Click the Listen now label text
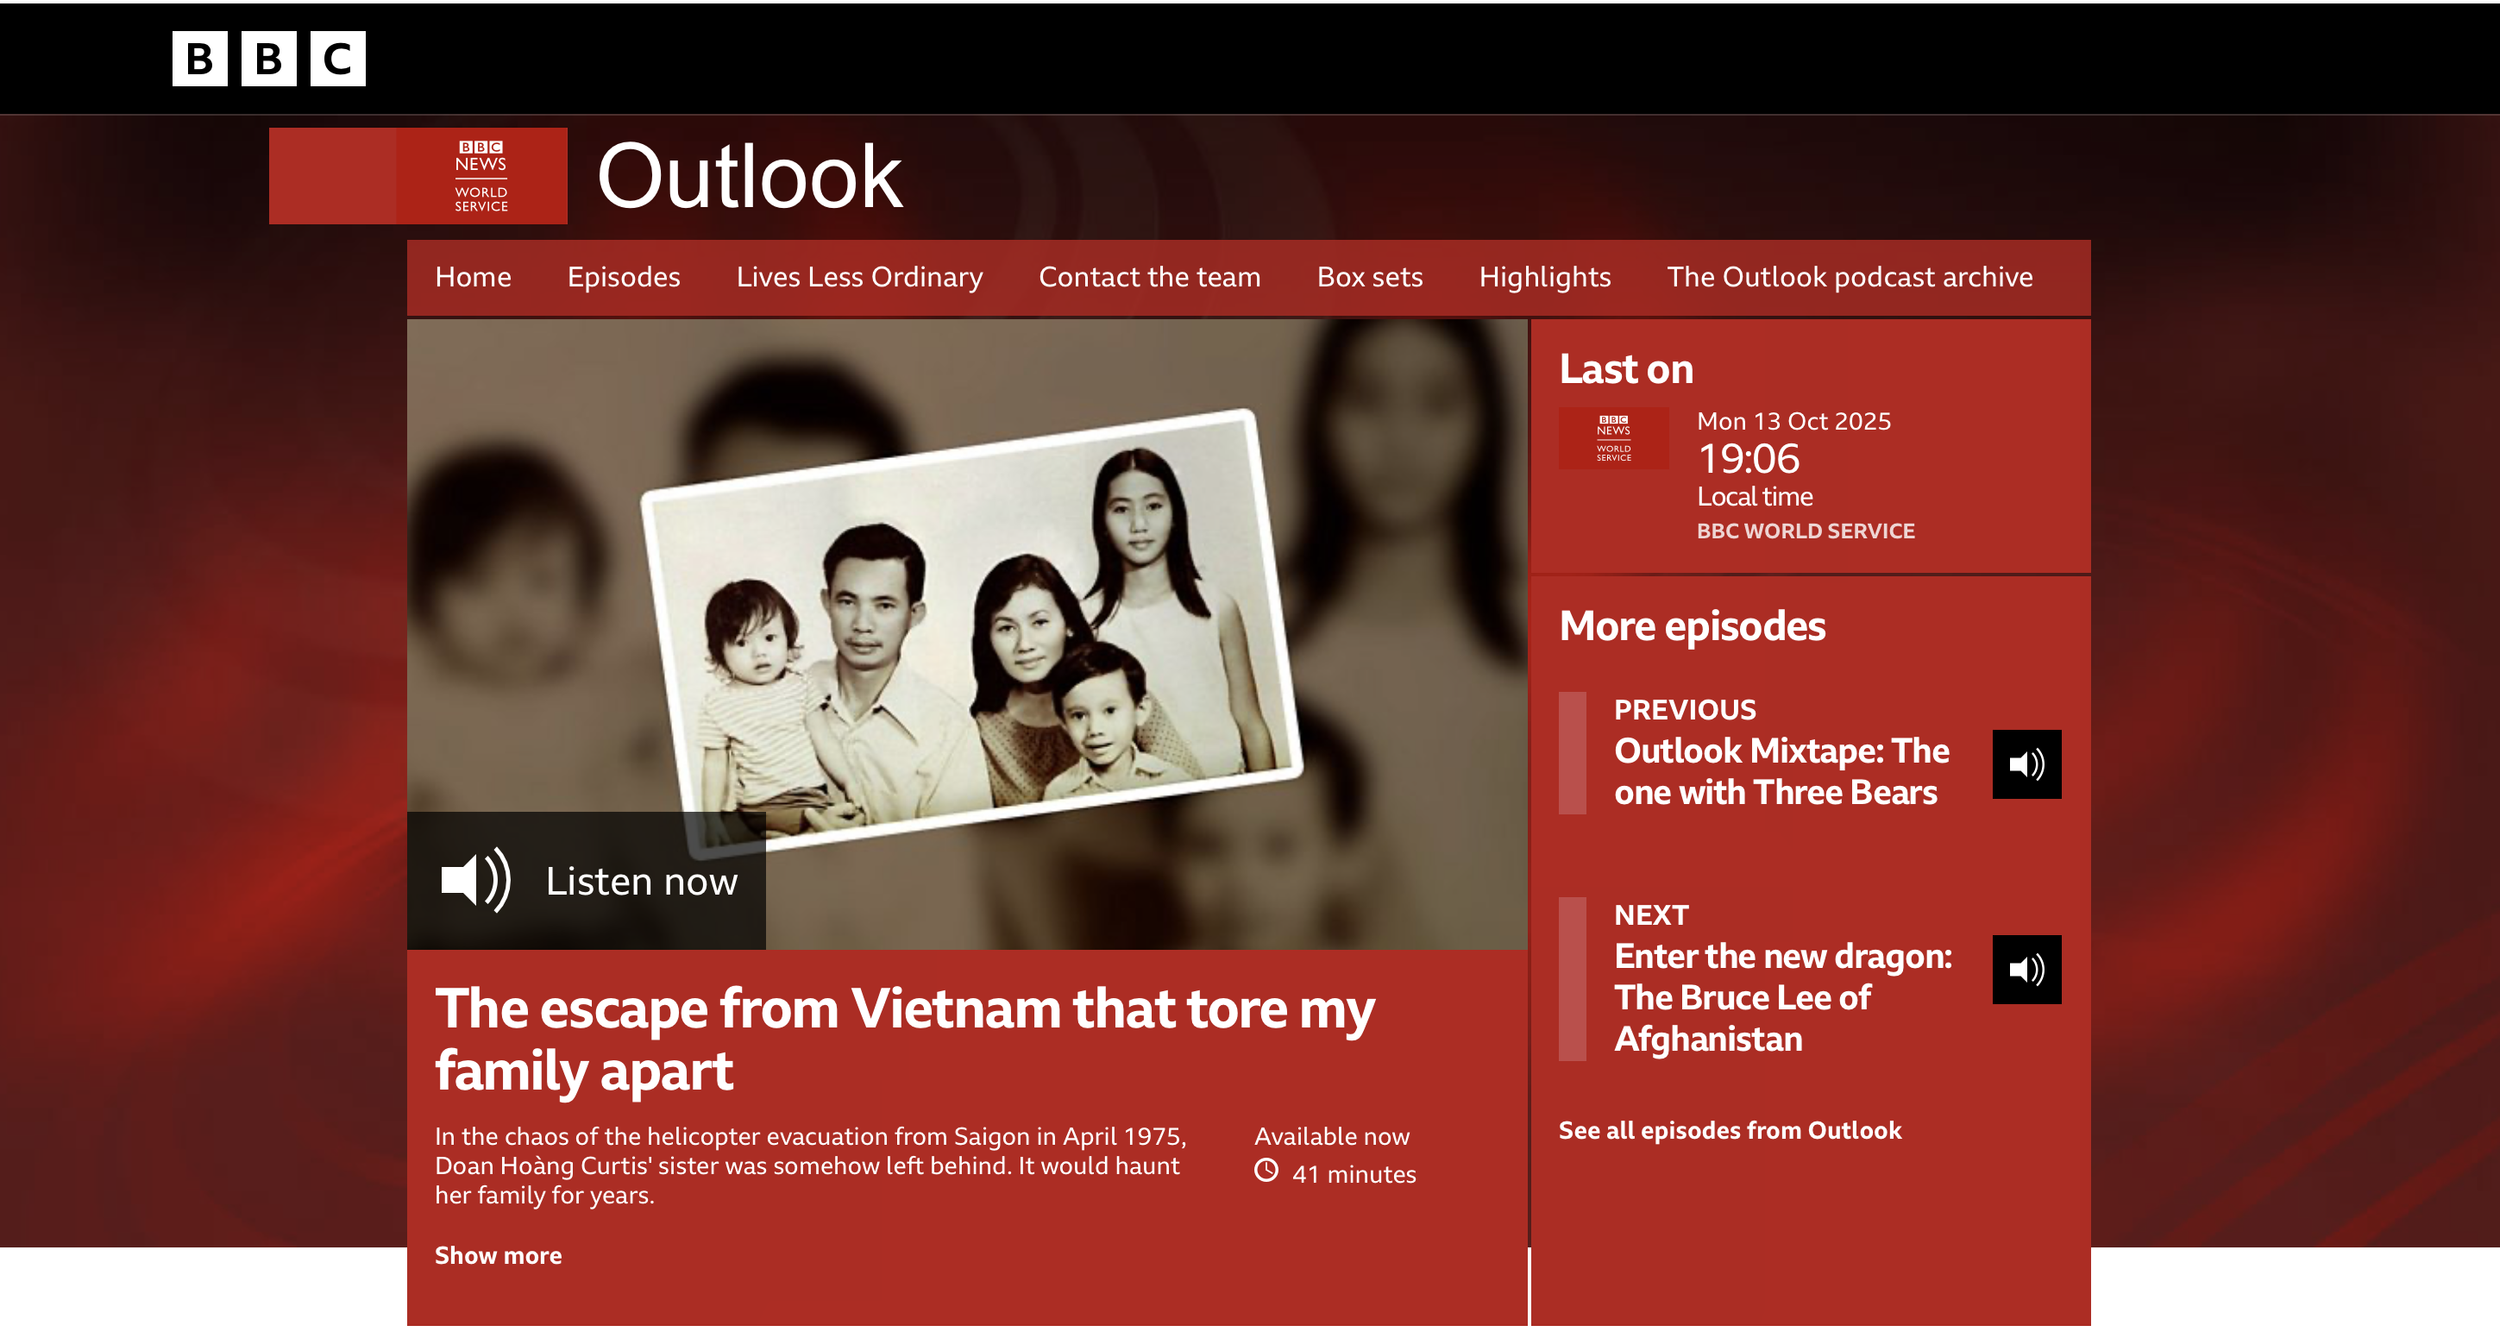Viewport: 2500px width, 1332px height. (642, 882)
